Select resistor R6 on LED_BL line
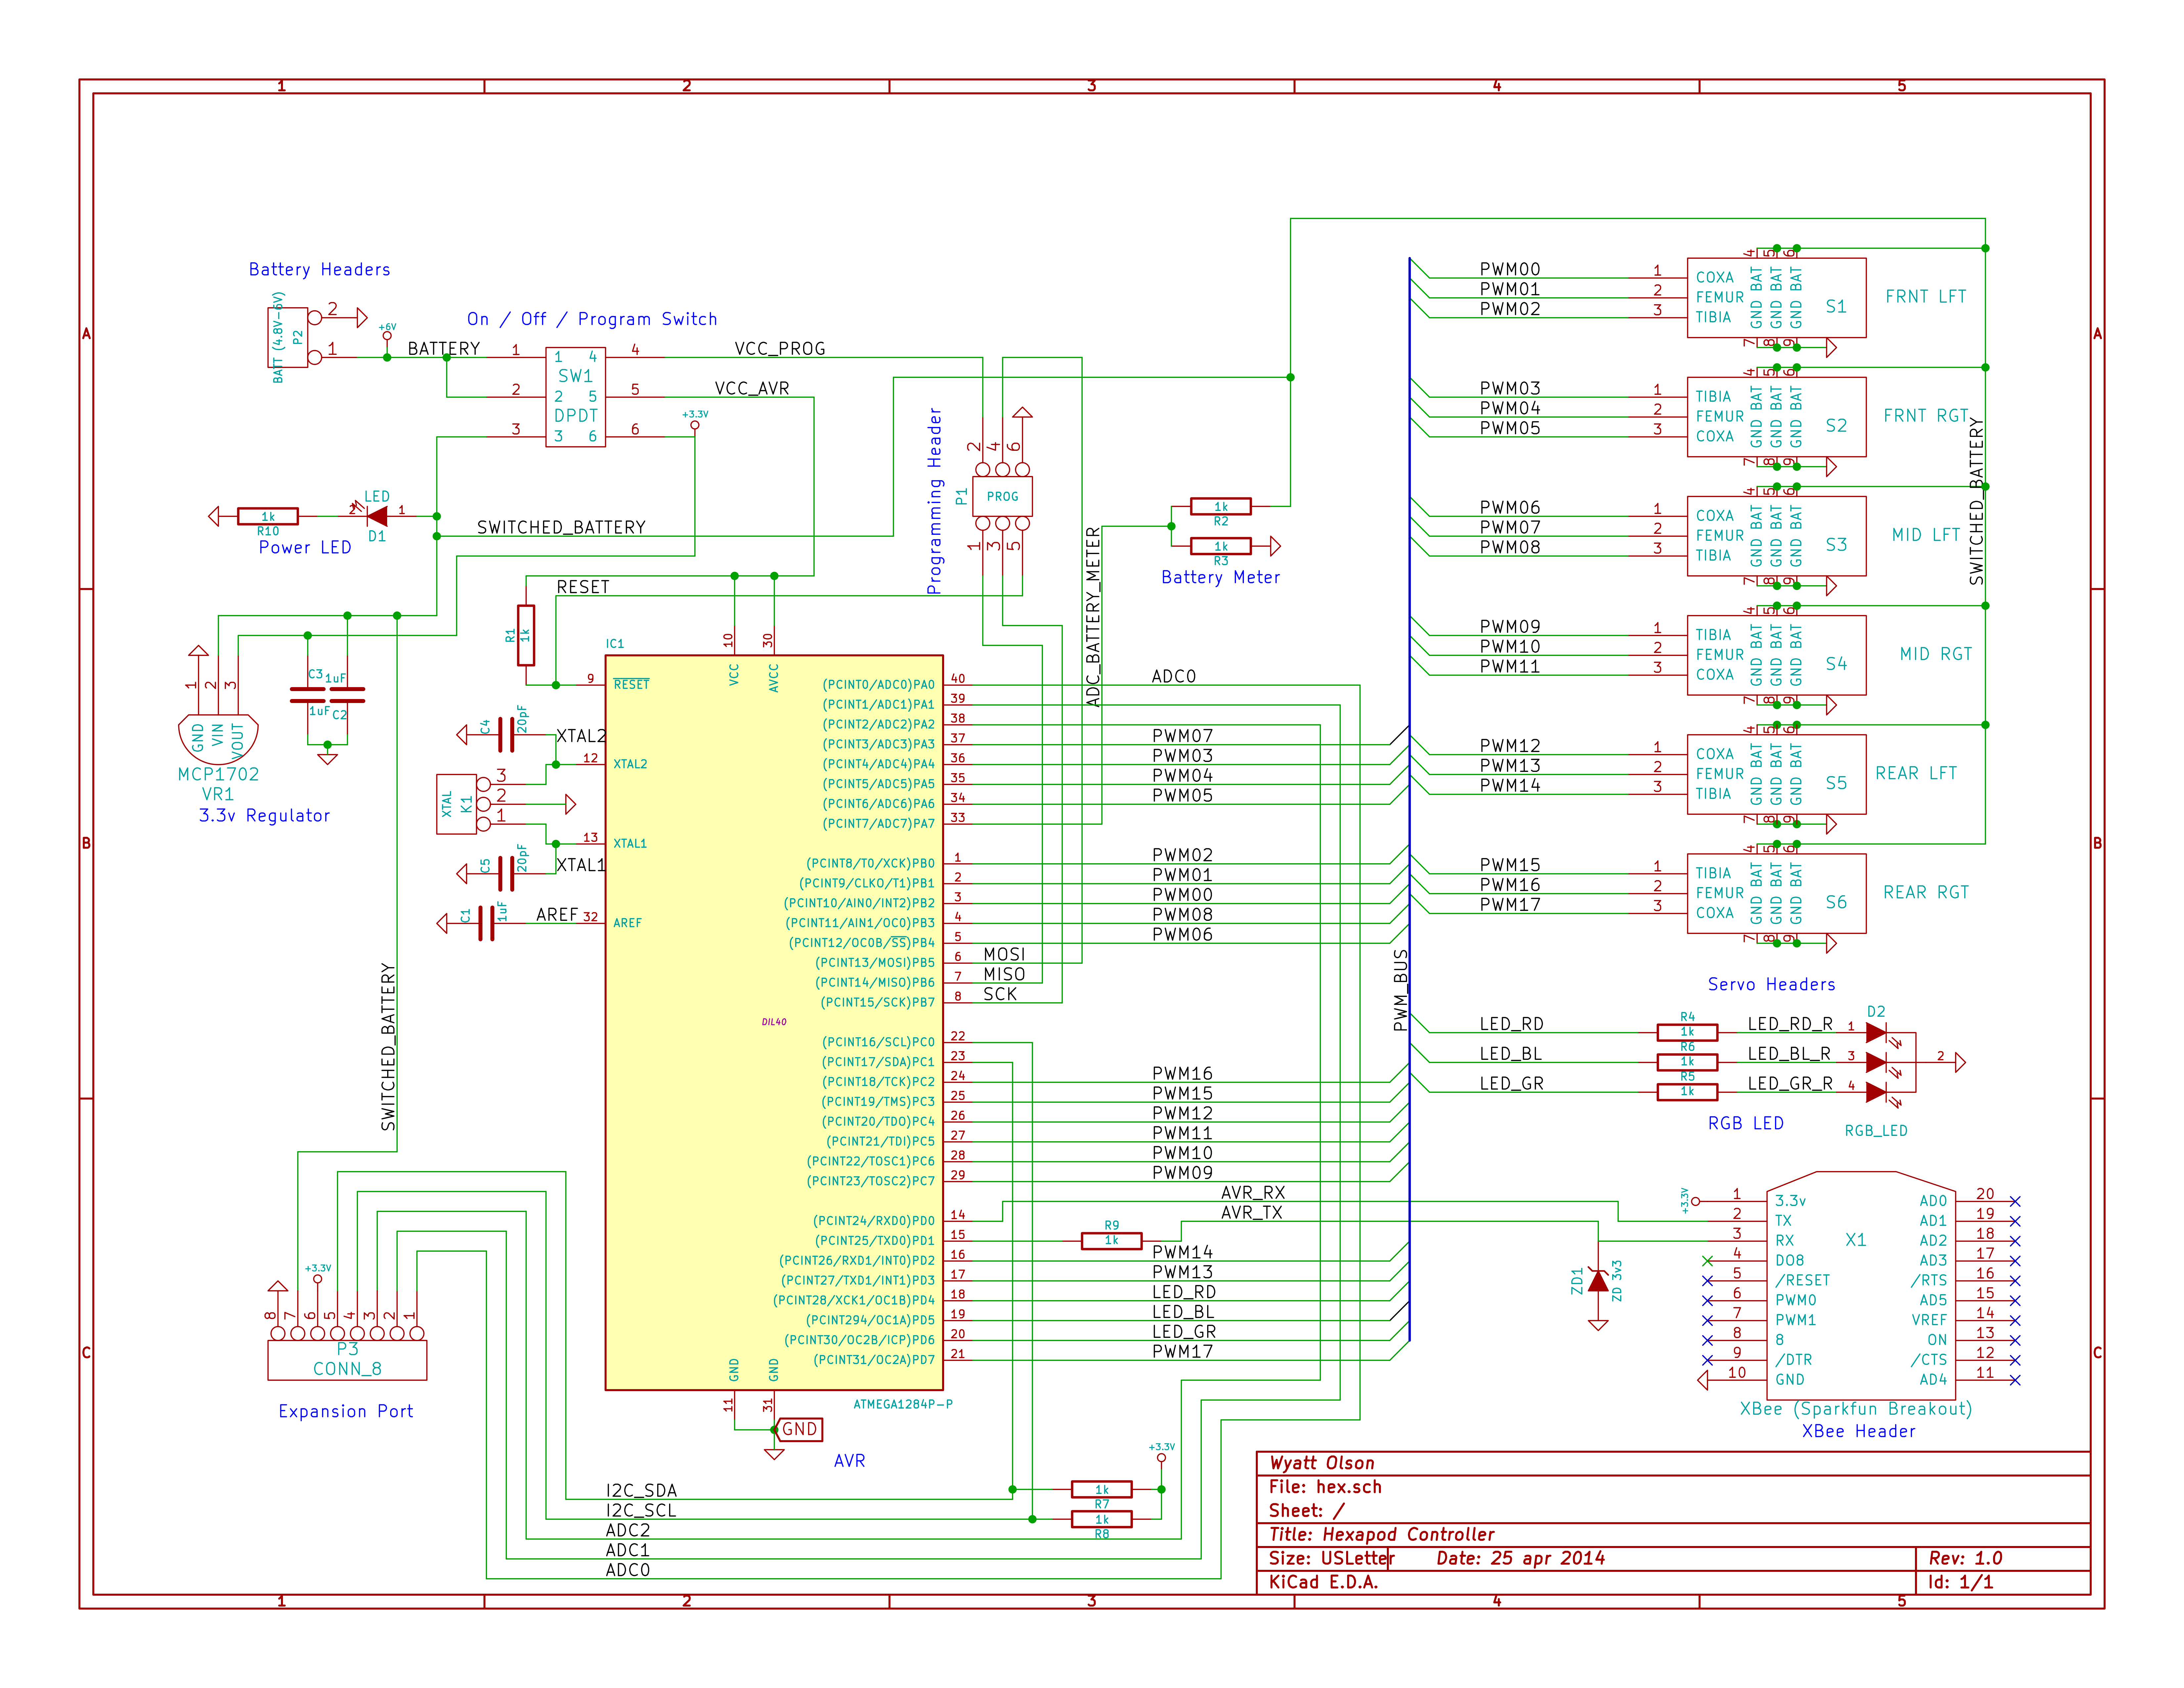Image resolution: width=2184 pixels, height=1688 pixels. 1687,1062
